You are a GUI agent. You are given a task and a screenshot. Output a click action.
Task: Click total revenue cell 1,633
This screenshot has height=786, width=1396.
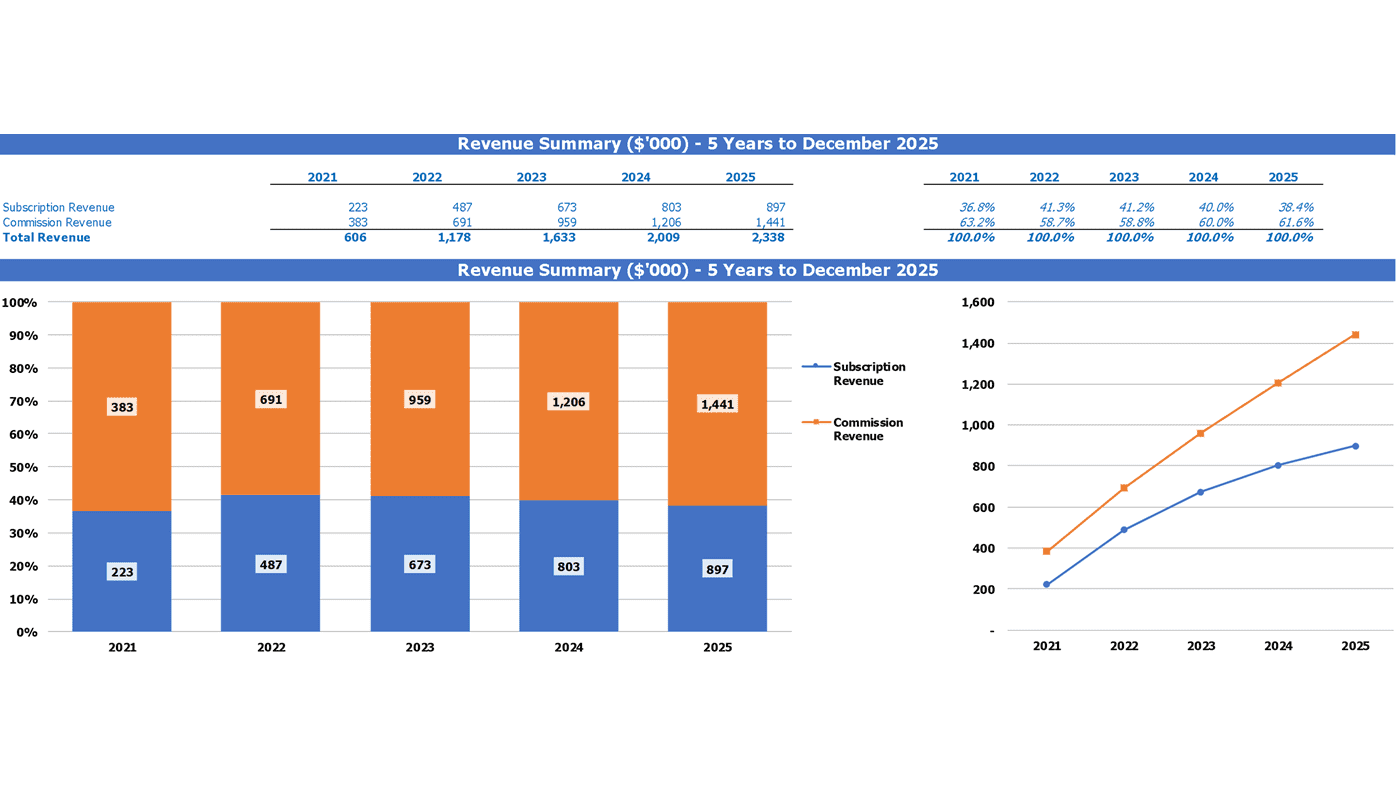(x=558, y=237)
